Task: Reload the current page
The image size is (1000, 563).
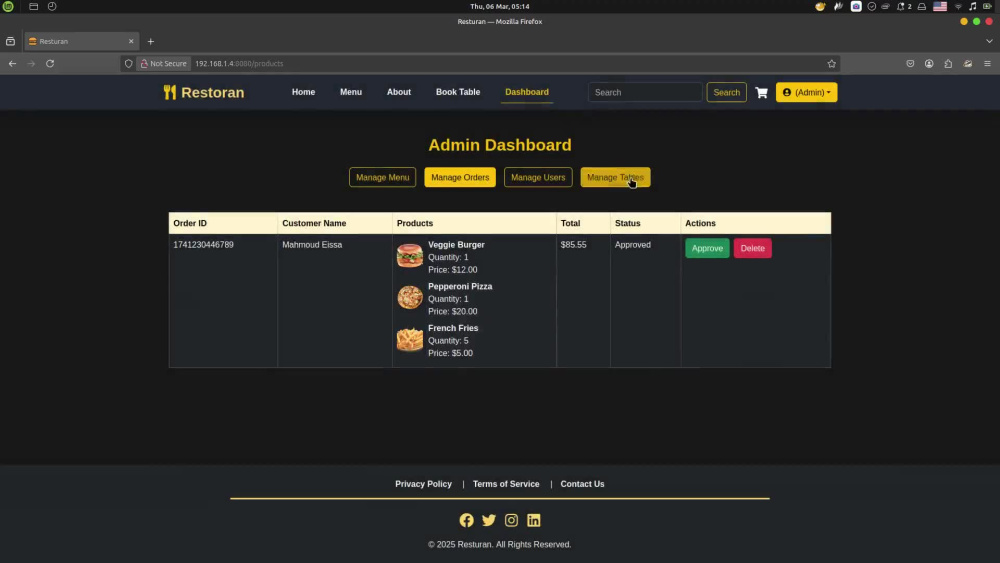Action: point(50,63)
